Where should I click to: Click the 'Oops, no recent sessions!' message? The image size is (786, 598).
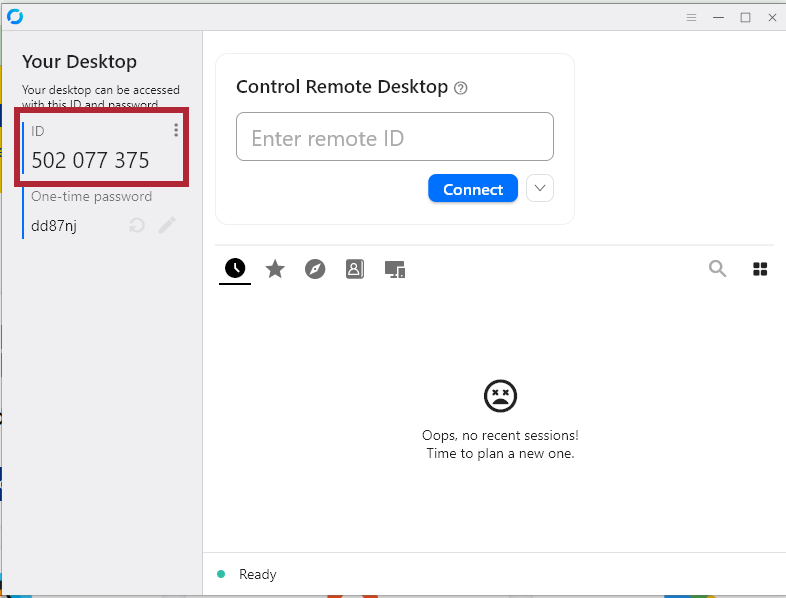tap(500, 435)
